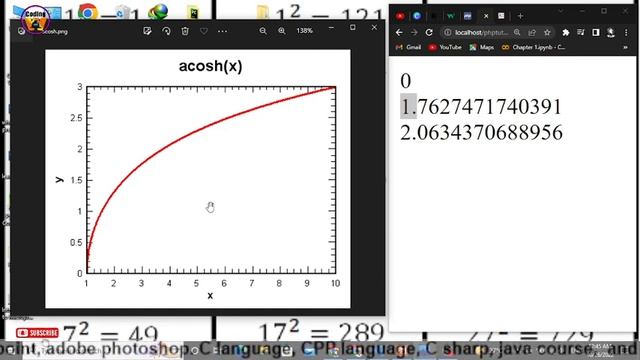Expand the hidden bookmarks chevron

coord(625,47)
